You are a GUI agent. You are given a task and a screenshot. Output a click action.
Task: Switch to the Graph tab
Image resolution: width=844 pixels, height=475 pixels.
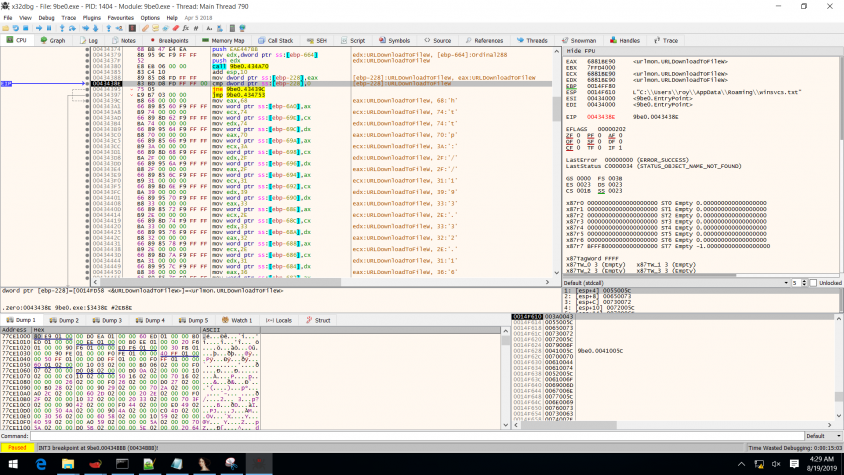coord(53,40)
